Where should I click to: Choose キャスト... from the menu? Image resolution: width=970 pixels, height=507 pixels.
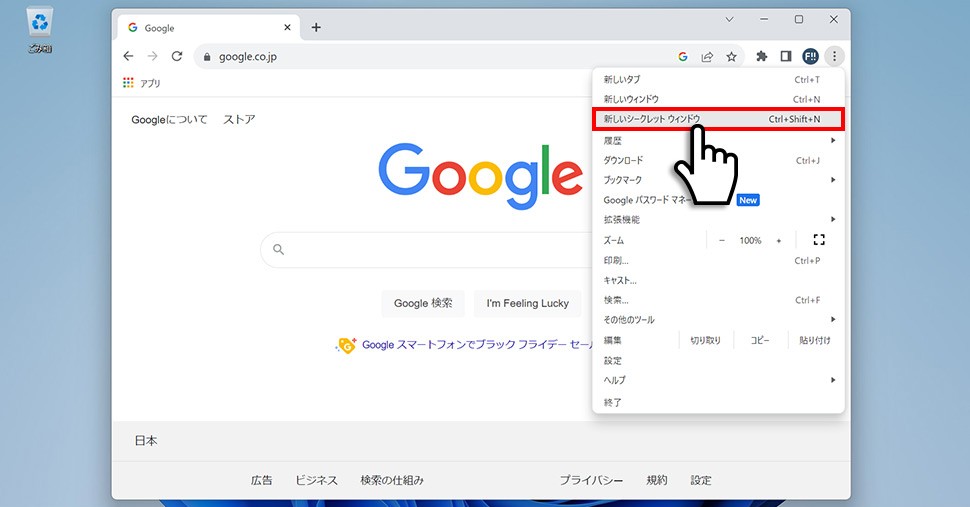pos(718,281)
